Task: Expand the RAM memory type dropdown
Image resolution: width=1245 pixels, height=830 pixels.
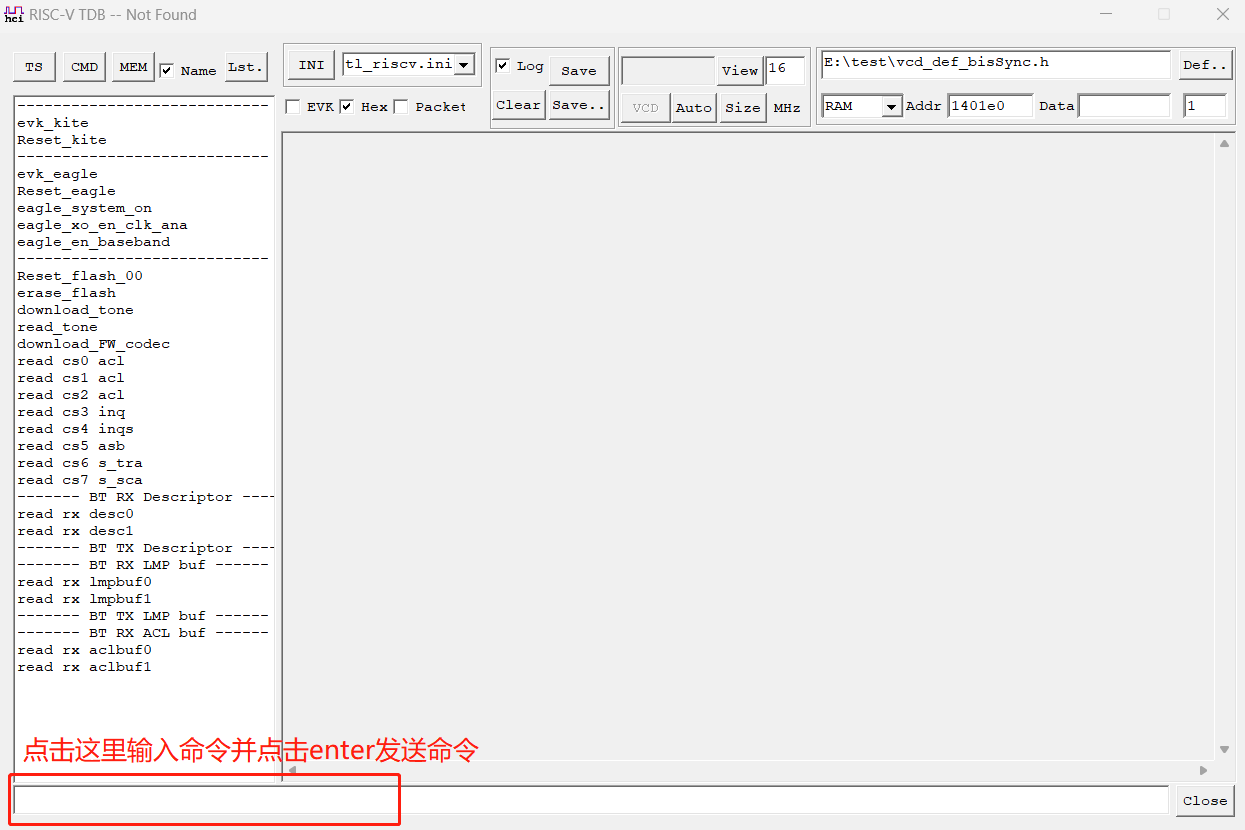Action: (x=892, y=104)
